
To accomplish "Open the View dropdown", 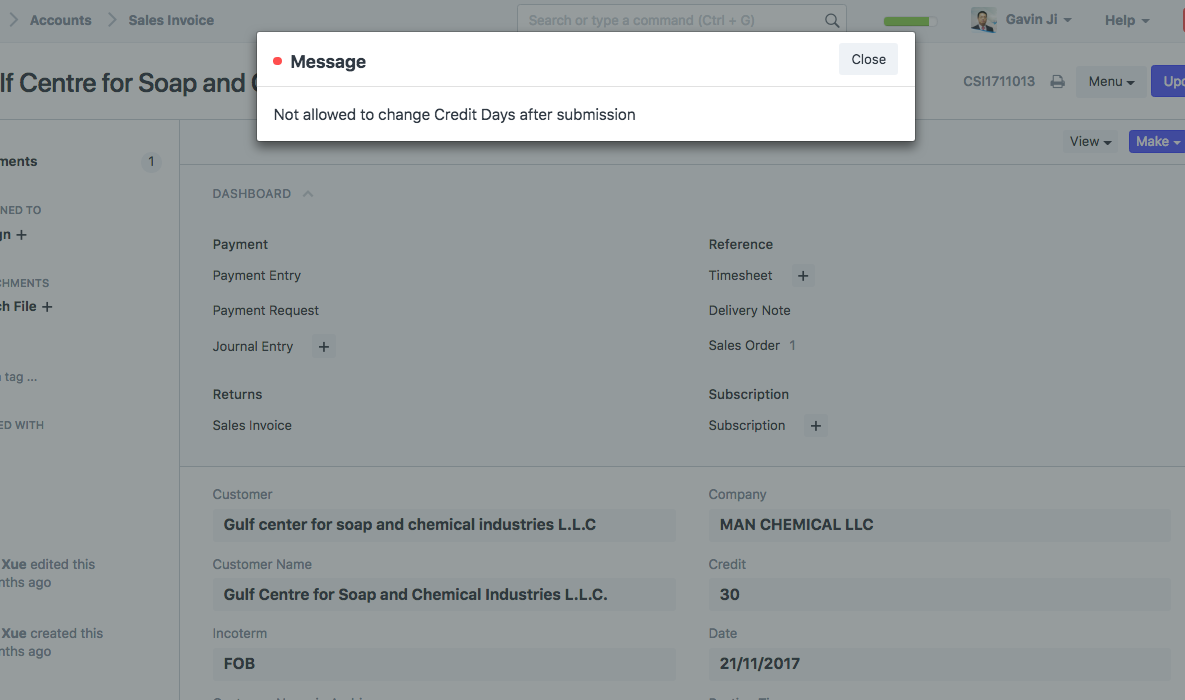I will point(1090,142).
